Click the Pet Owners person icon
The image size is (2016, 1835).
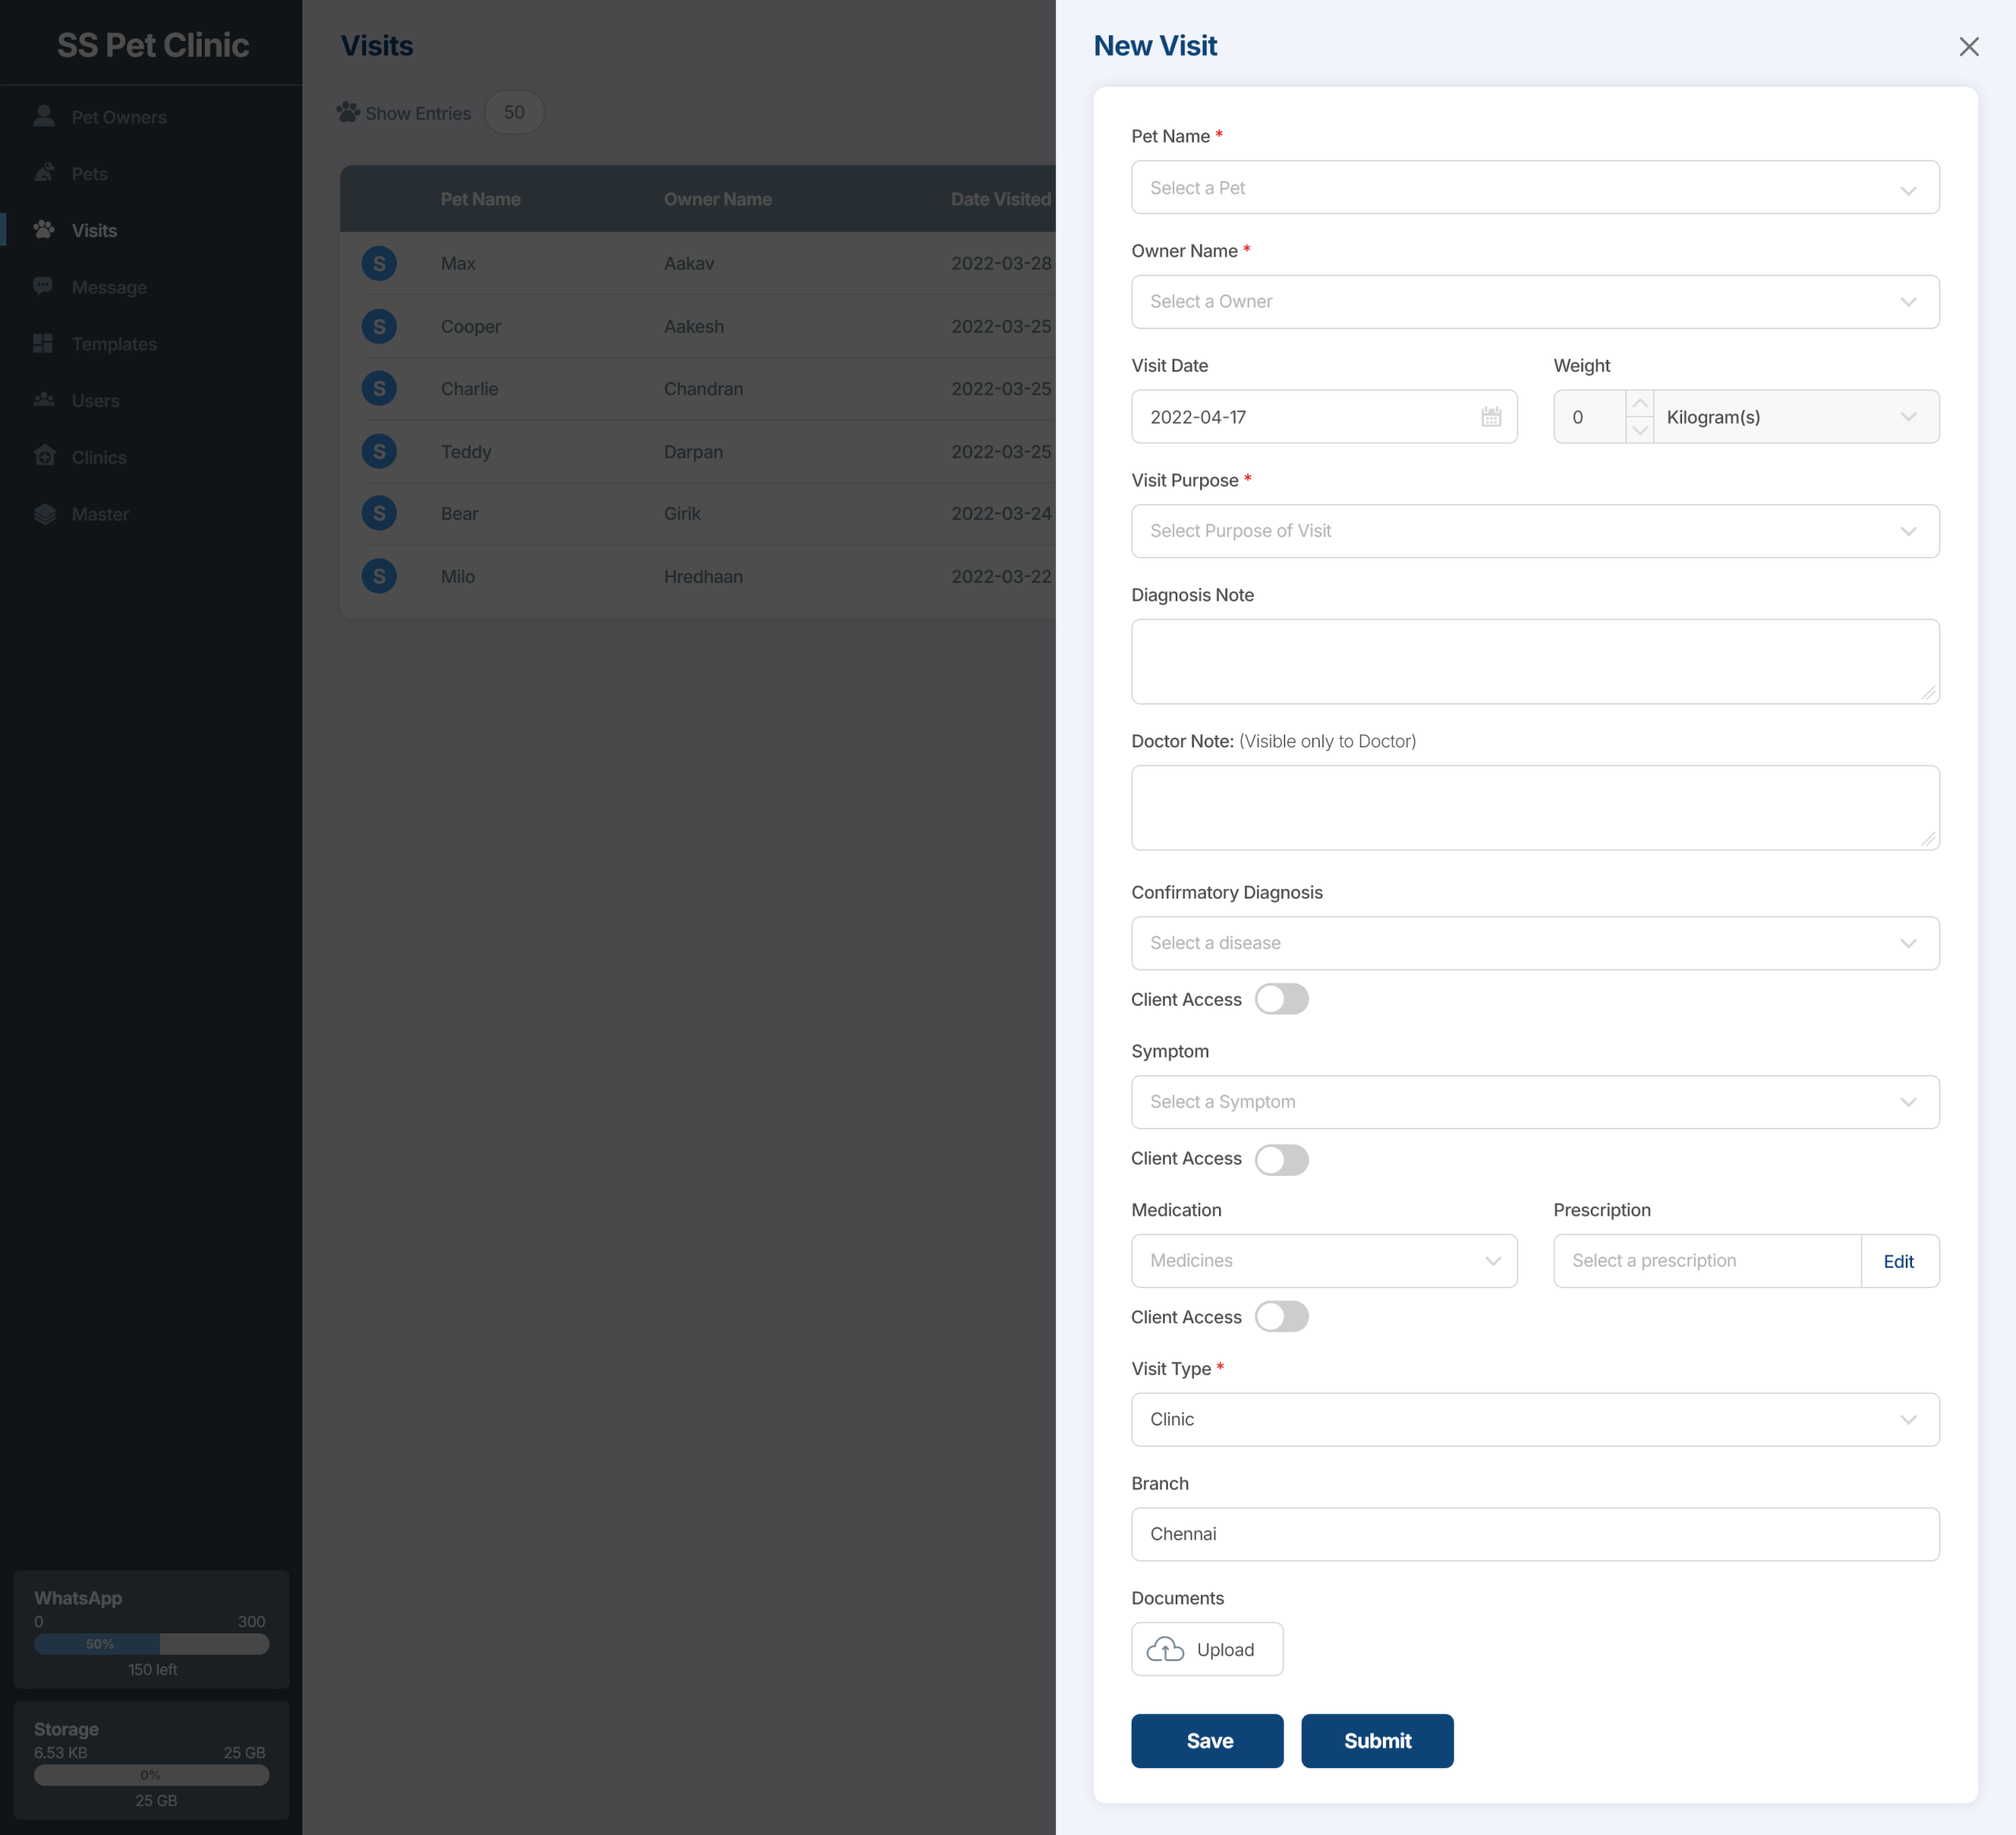point(44,116)
